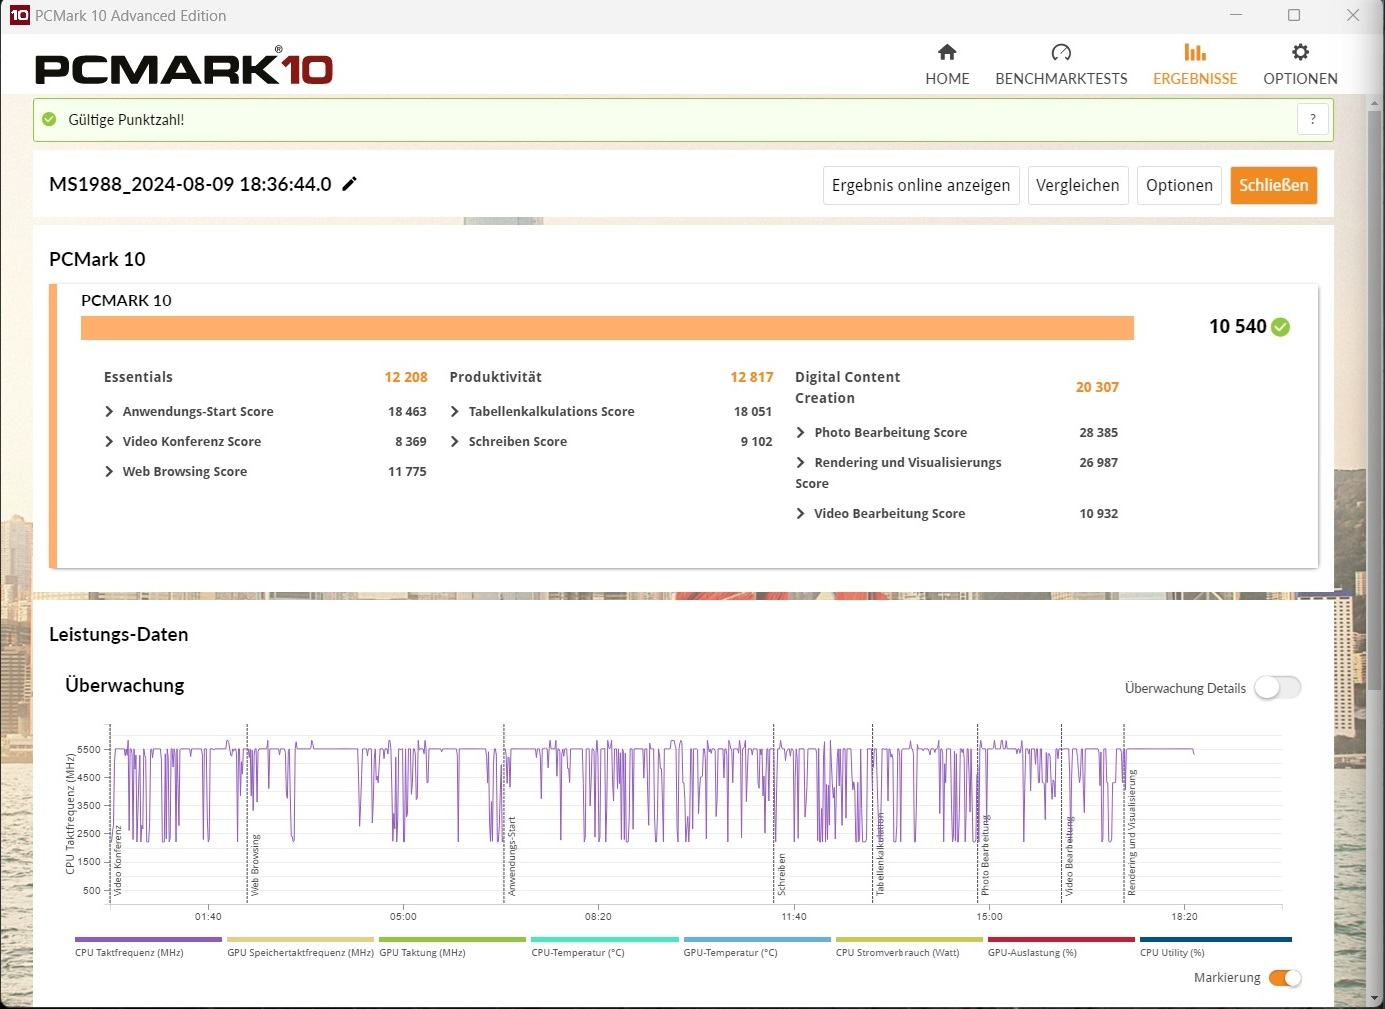This screenshot has width=1385, height=1009.
Task: Select GPU Taktung legend swatch
Action: pyautogui.click(x=452, y=939)
